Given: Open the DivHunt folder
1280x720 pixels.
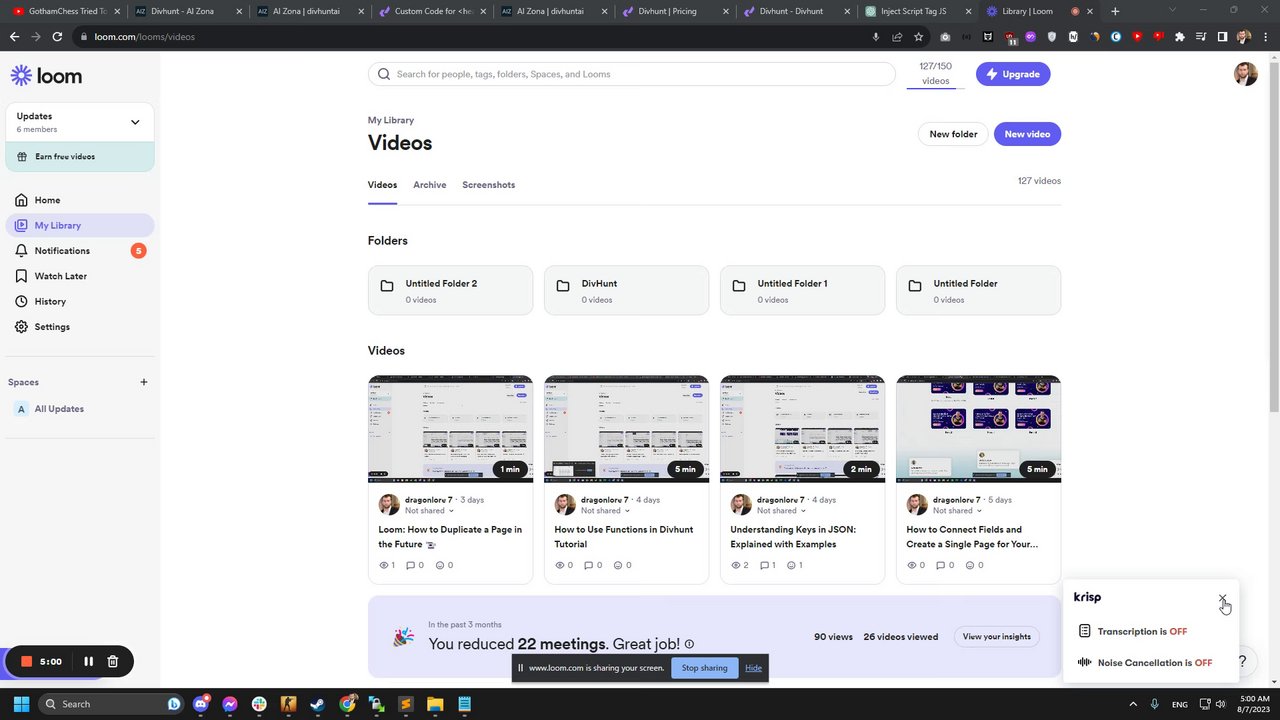Looking at the screenshot, I should (x=626, y=290).
